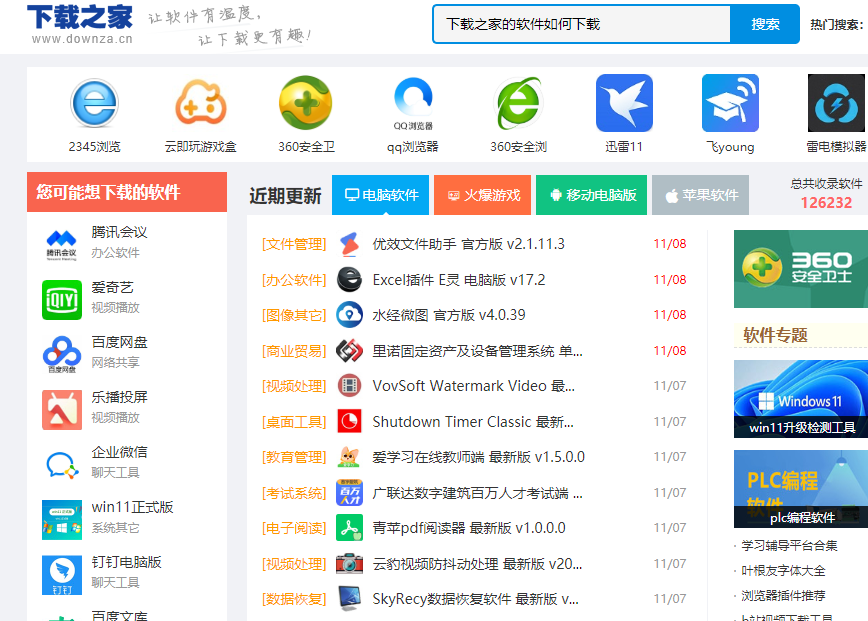Click the 腾讯会议 icon in sidebar
Image resolution: width=868 pixels, height=621 pixels.
pos(62,243)
